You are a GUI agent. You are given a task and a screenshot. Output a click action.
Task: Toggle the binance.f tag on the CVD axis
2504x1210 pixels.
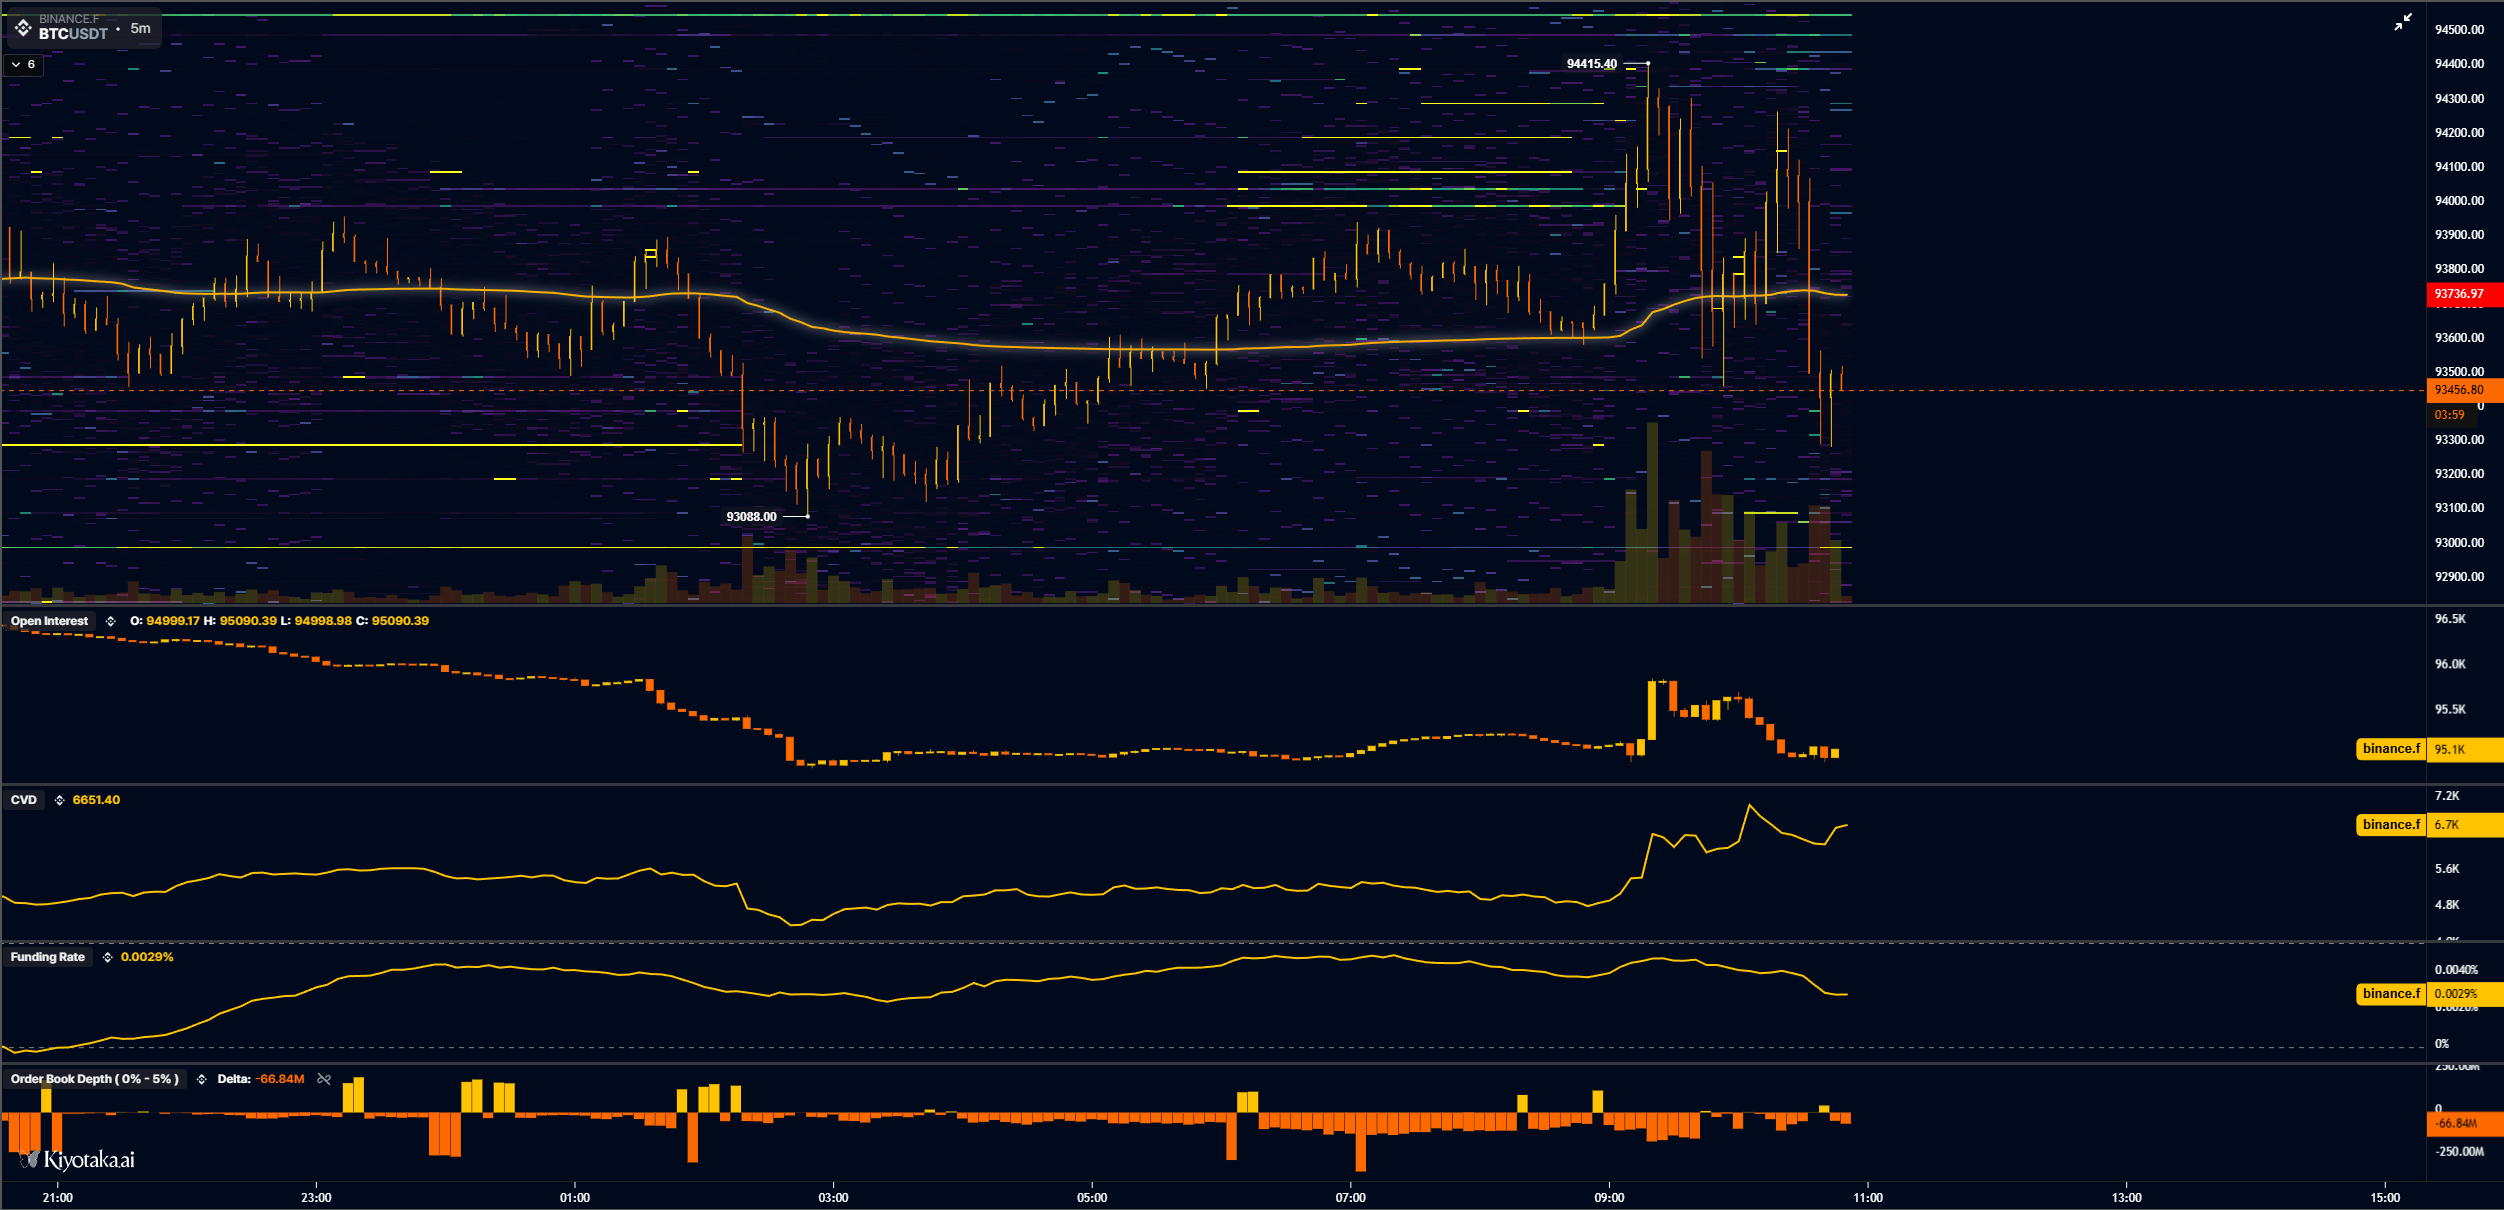click(2391, 825)
